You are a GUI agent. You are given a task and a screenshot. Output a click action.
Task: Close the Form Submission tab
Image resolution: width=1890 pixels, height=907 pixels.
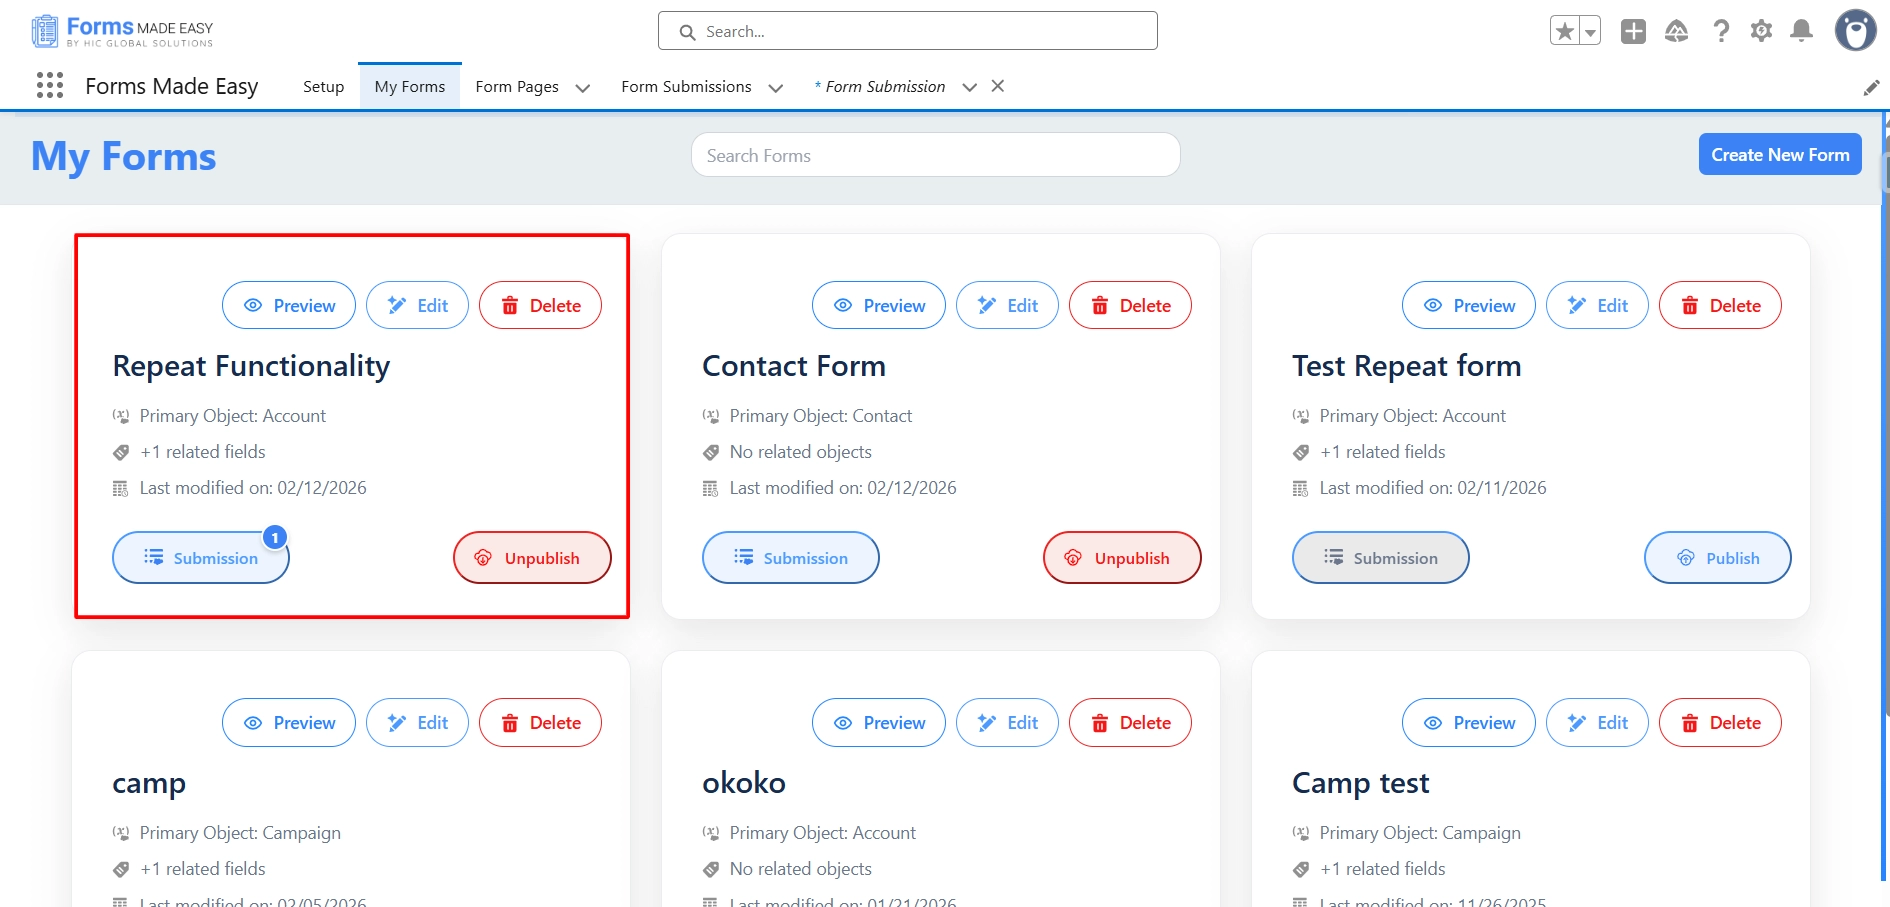pos(997,86)
